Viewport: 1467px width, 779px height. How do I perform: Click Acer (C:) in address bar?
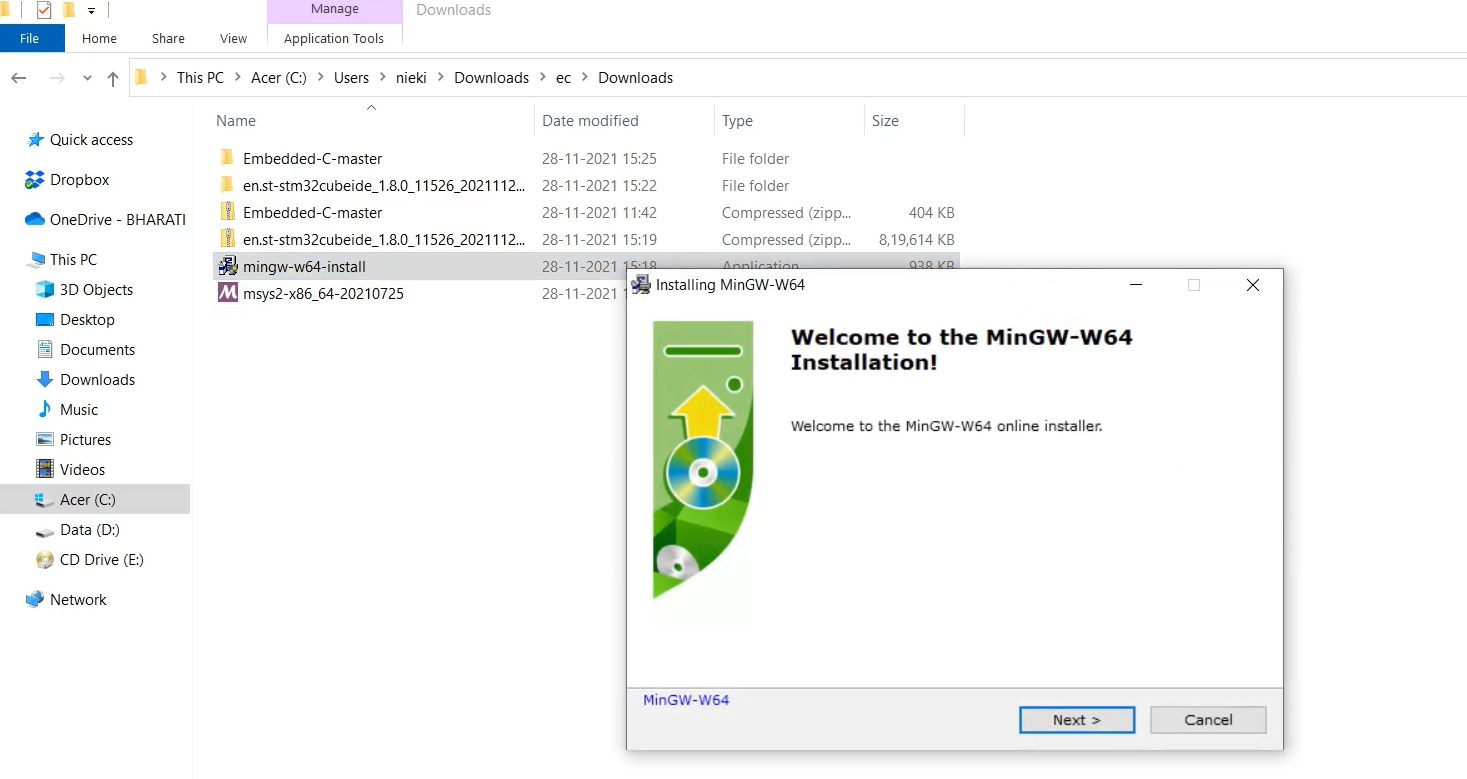pyautogui.click(x=279, y=78)
